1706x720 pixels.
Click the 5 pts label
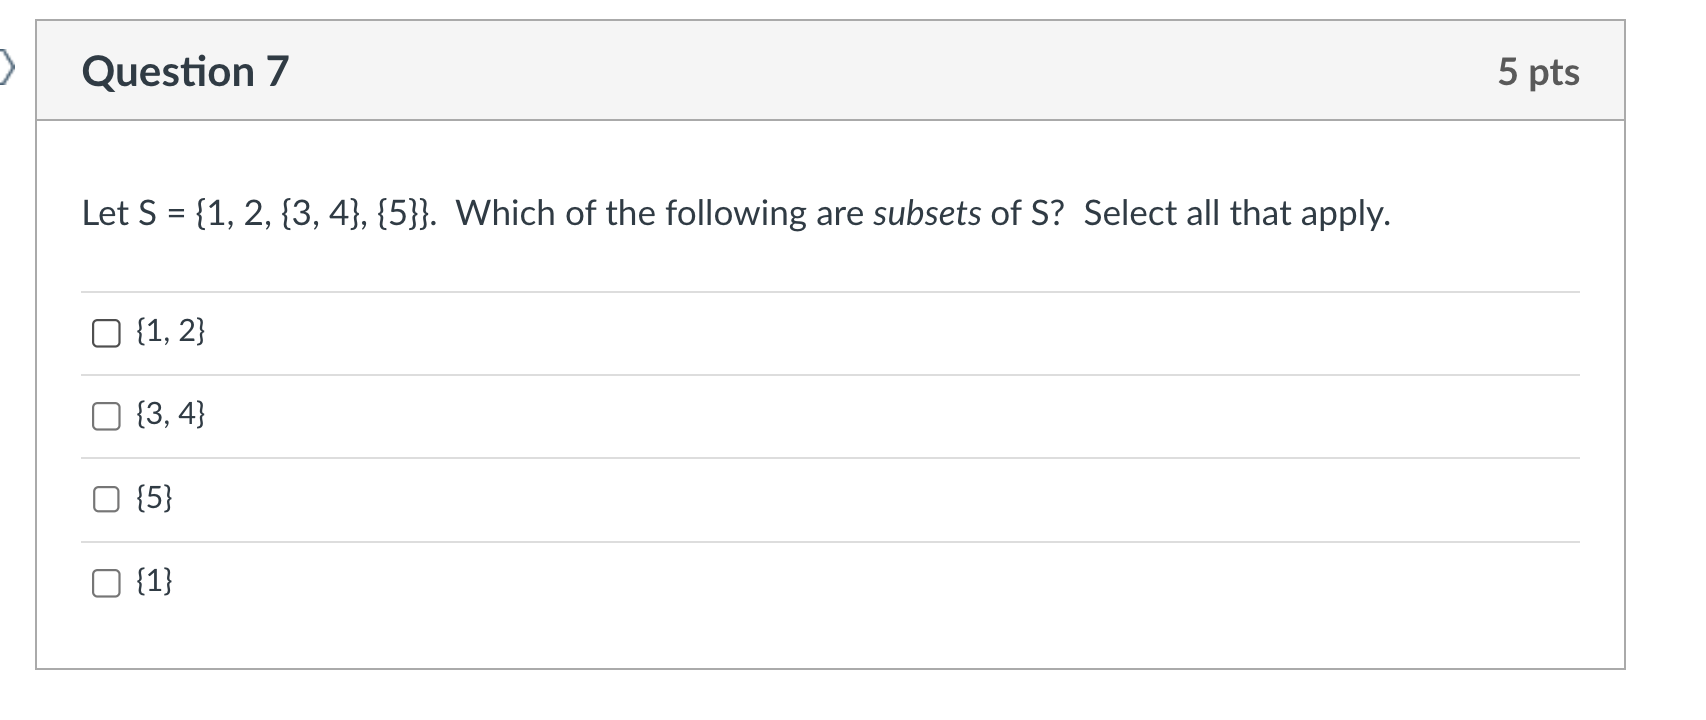(1538, 71)
